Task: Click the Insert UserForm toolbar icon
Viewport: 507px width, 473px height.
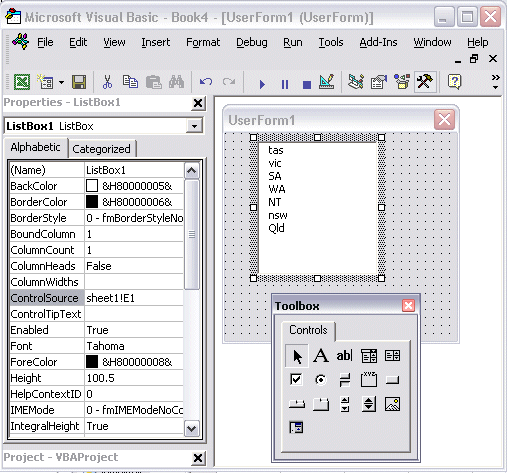Action: coord(45,82)
